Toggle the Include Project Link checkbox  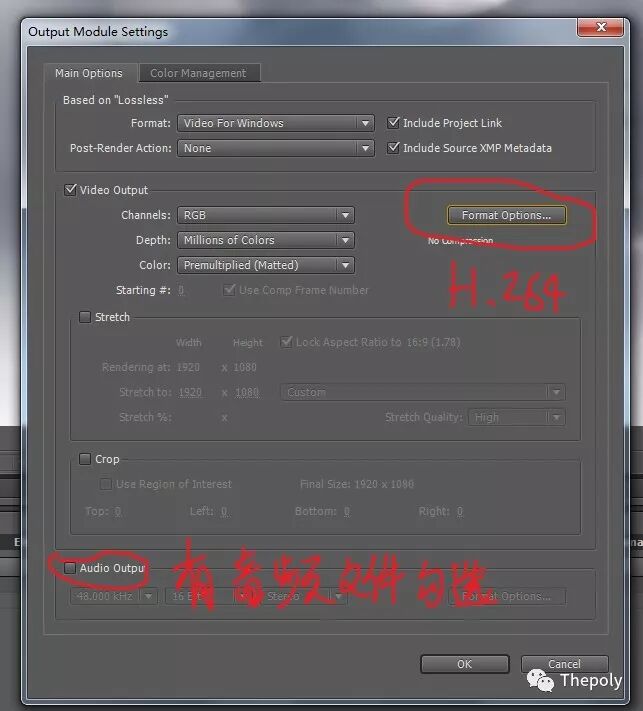pyautogui.click(x=393, y=122)
